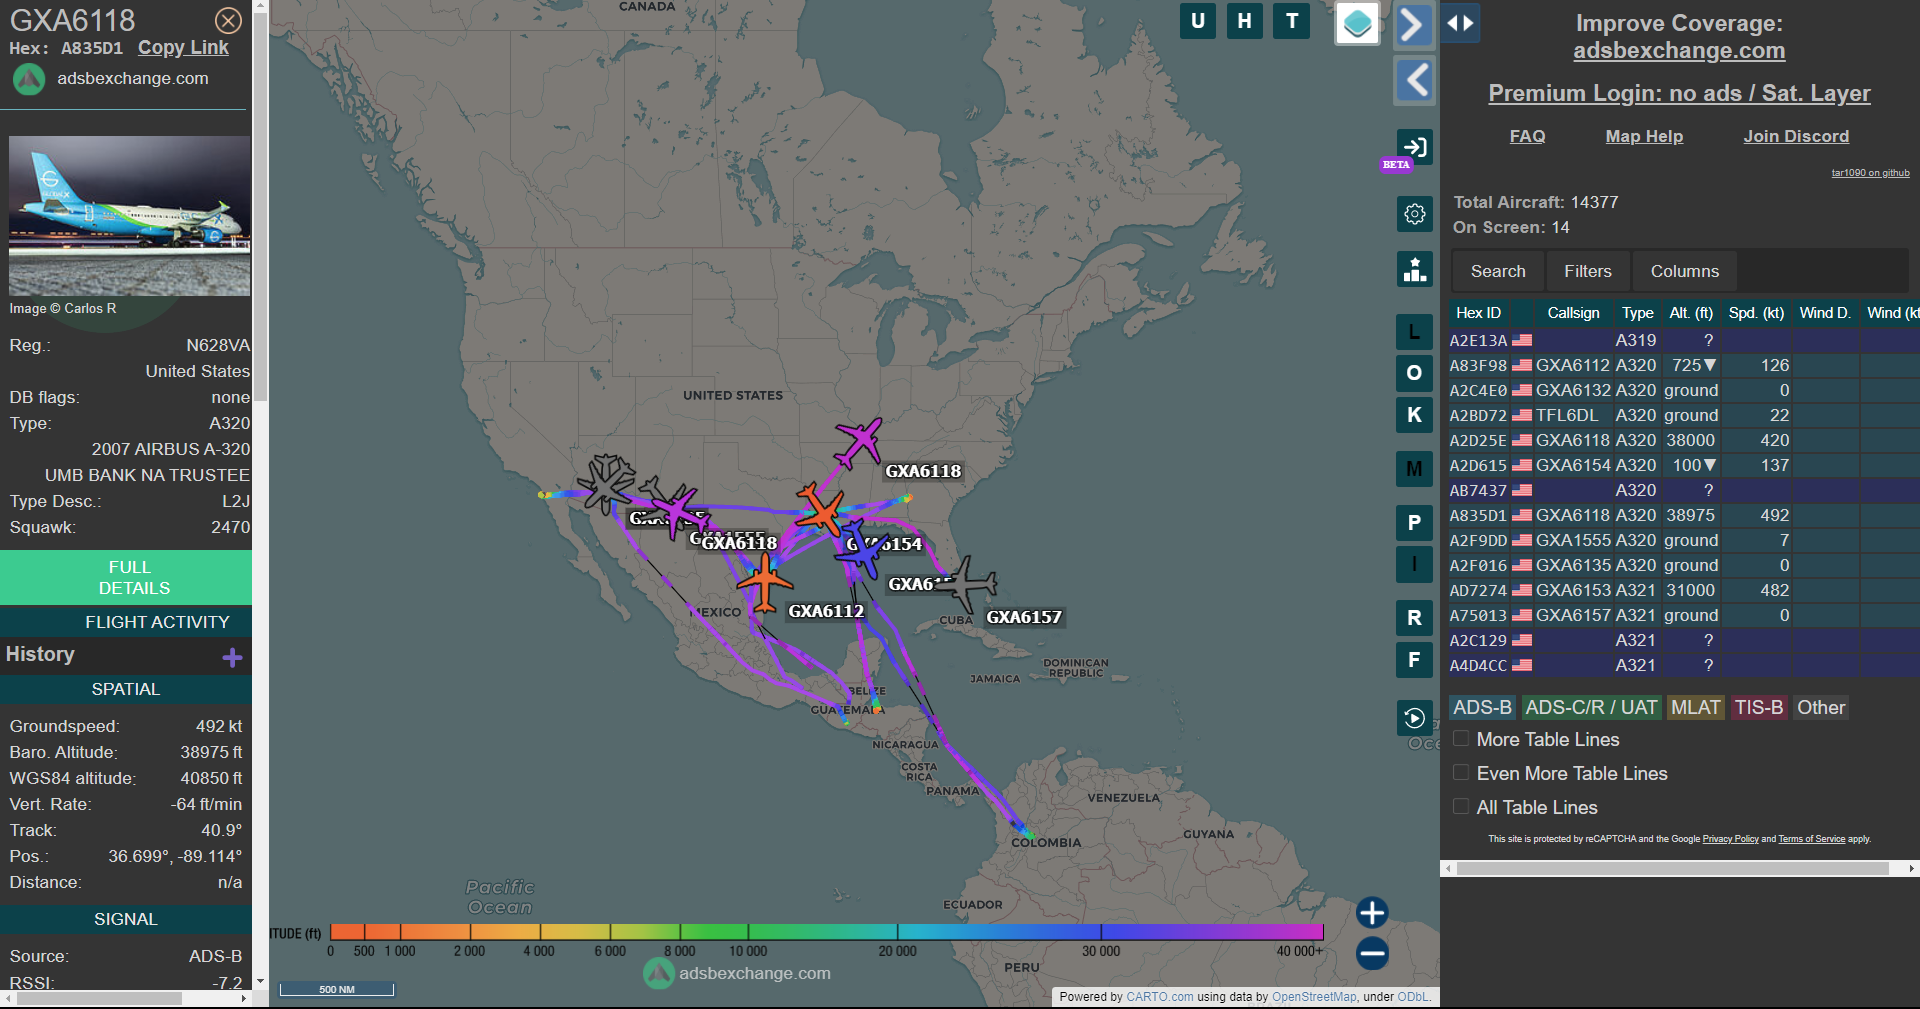Image resolution: width=1920 pixels, height=1009 pixels.
Task: Select the GXA1555 table row
Action: tap(1684, 541)
